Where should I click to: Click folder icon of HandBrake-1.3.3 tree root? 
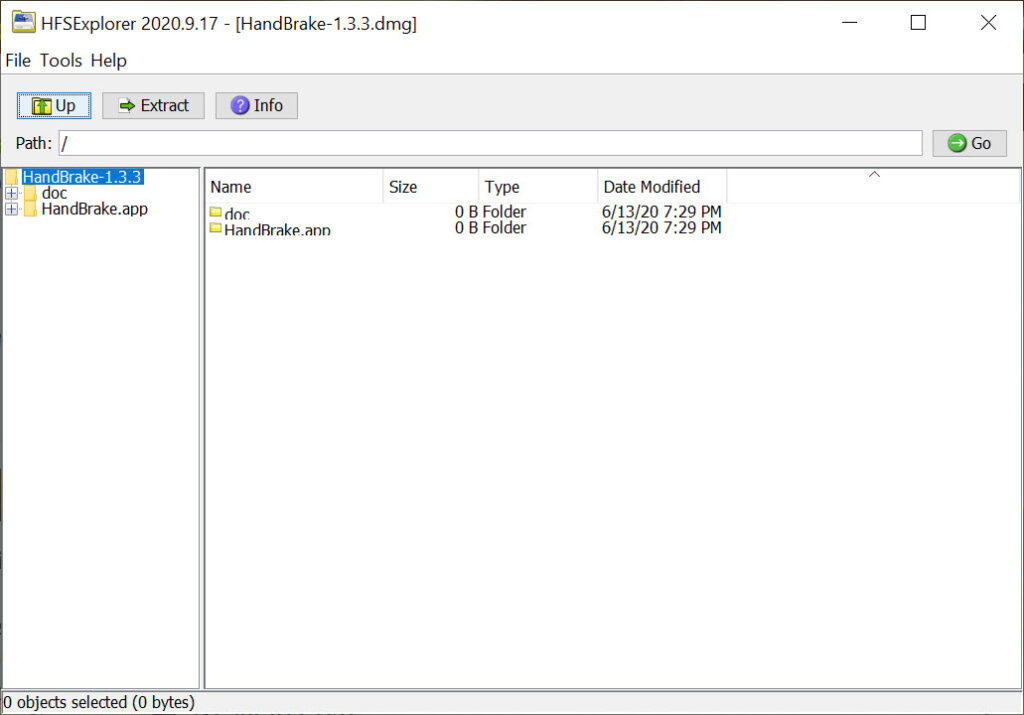[x=11, y=177]
